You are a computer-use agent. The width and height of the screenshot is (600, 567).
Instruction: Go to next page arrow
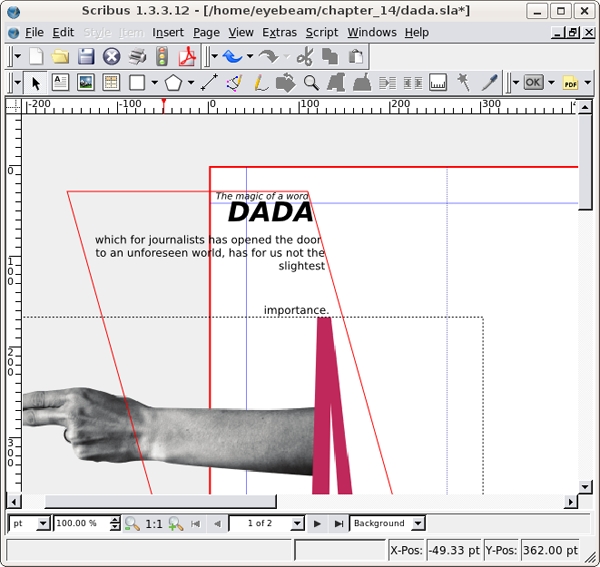click(317, 523)
